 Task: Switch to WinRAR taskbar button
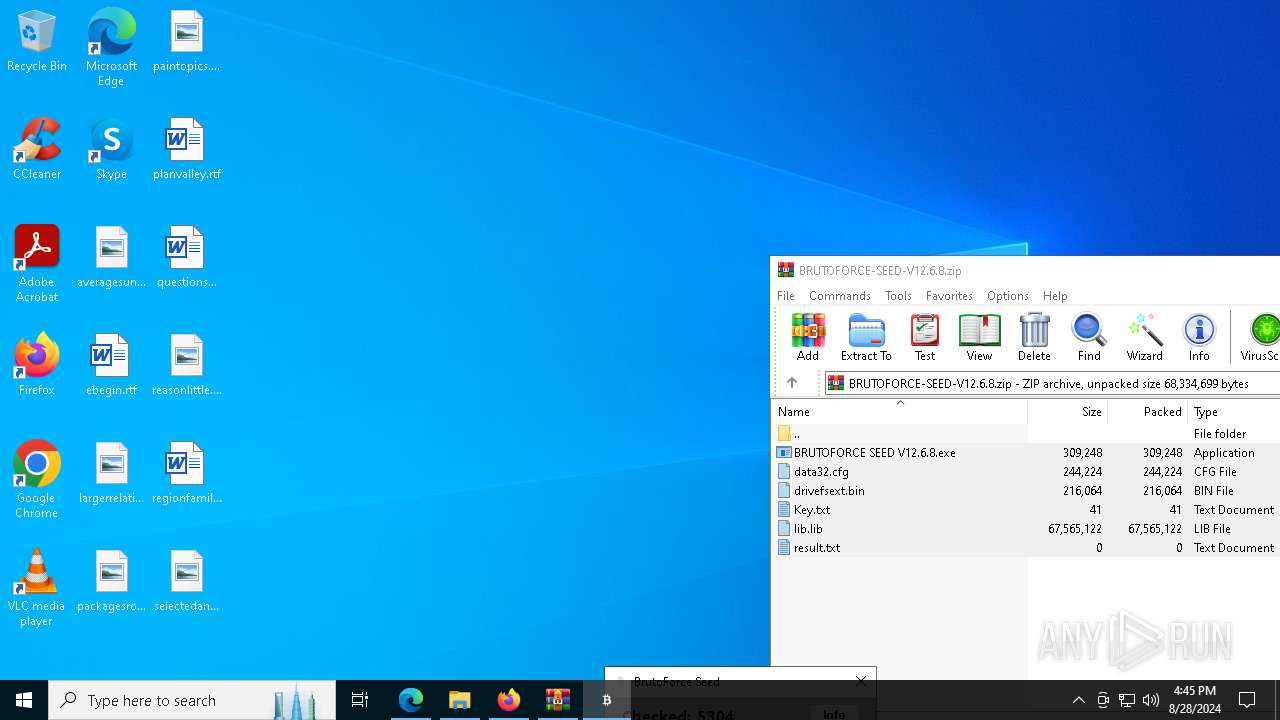[558, 700]
